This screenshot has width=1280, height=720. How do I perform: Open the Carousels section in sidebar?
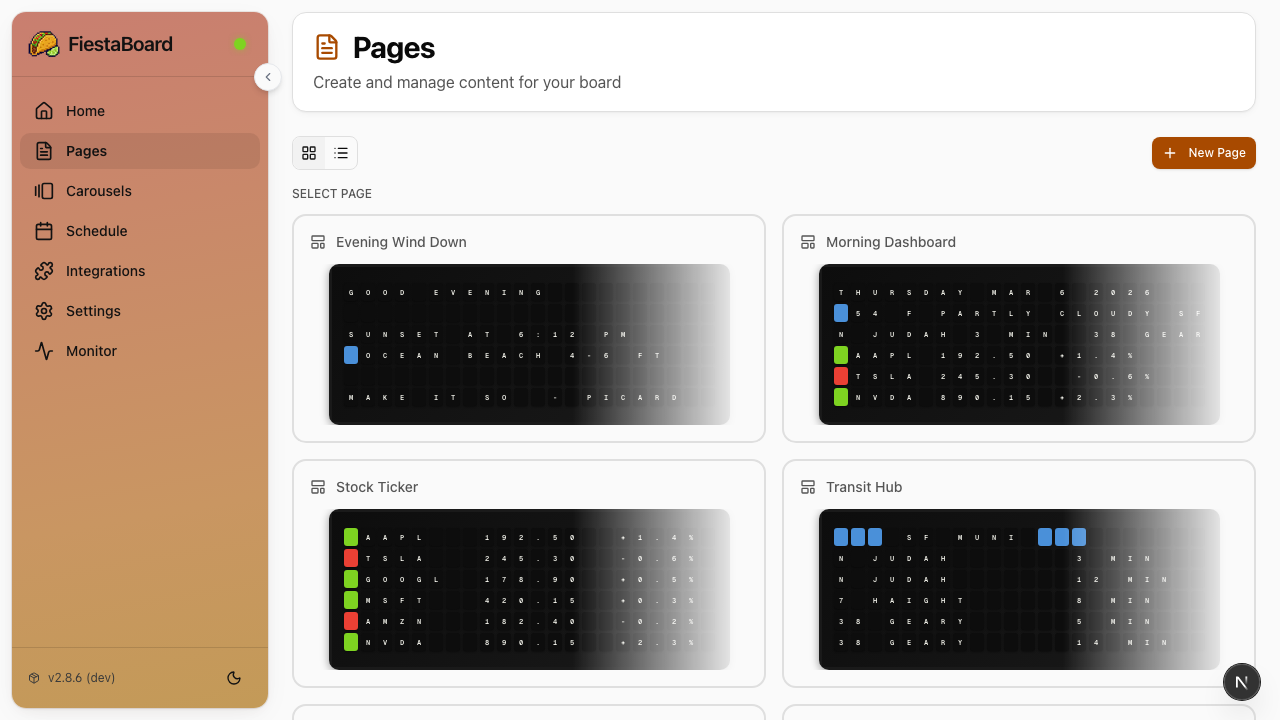pos(99,191)
